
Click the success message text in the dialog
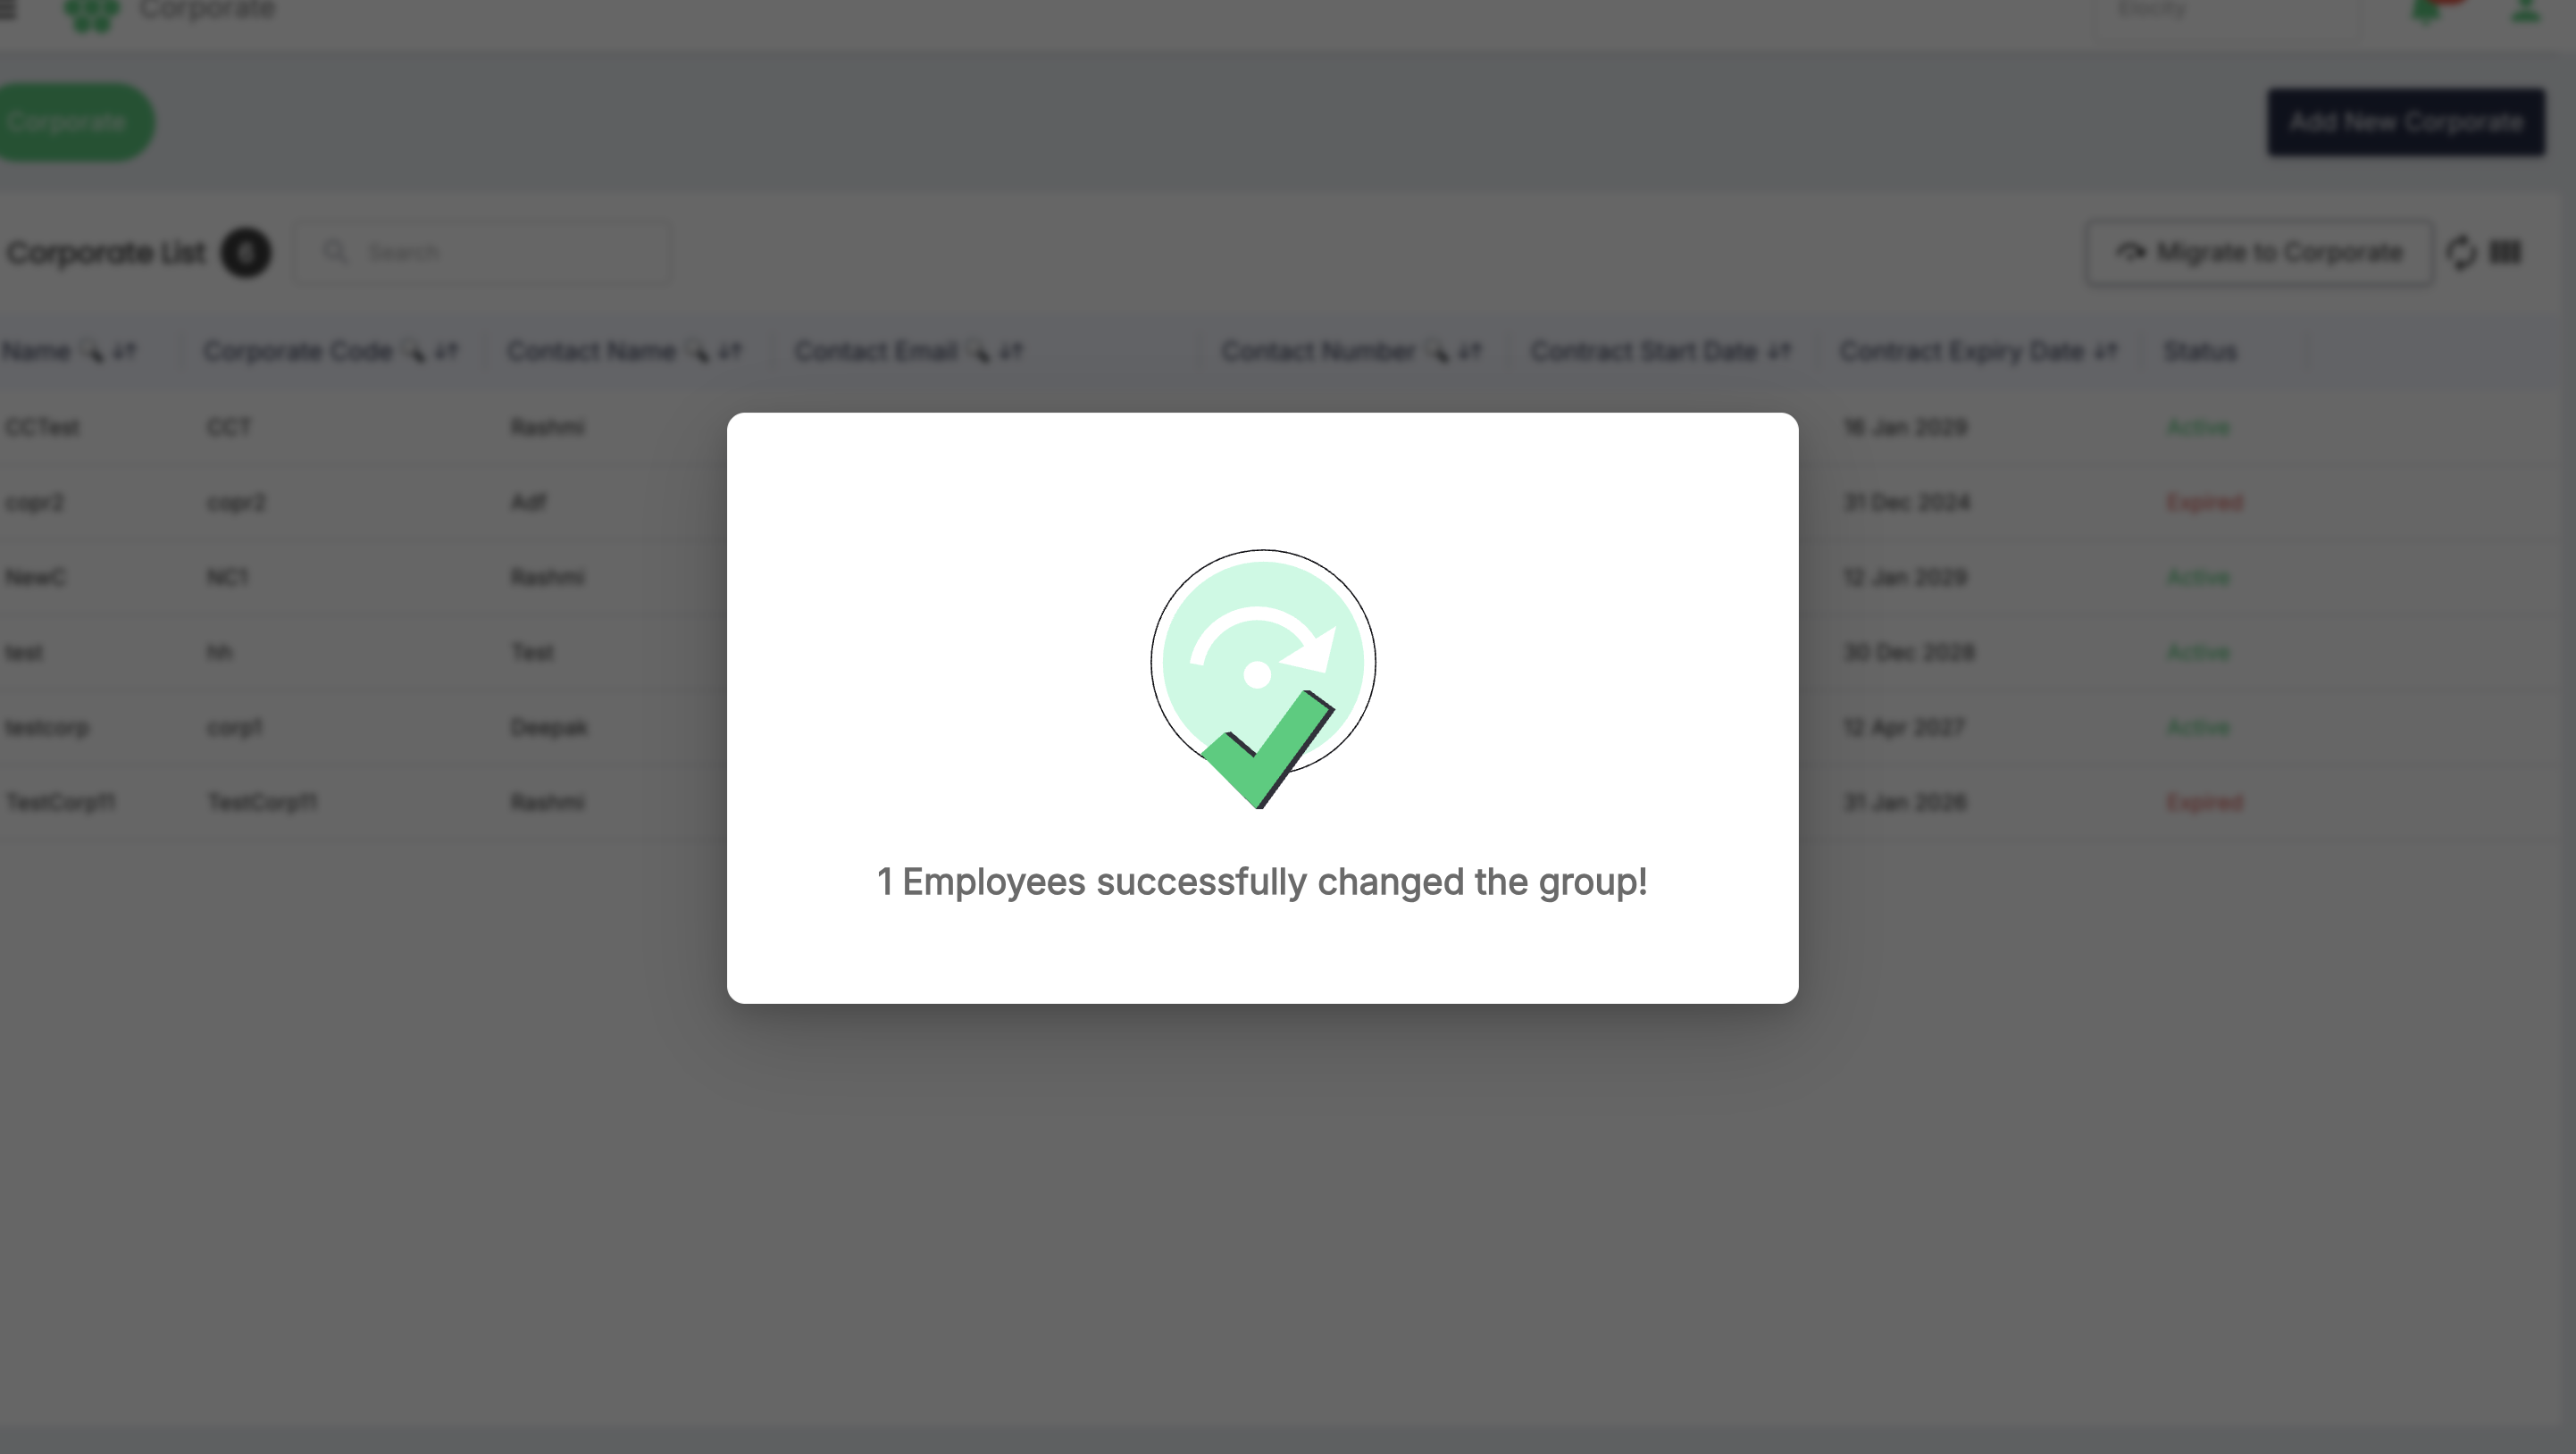tap(1262, 882)
